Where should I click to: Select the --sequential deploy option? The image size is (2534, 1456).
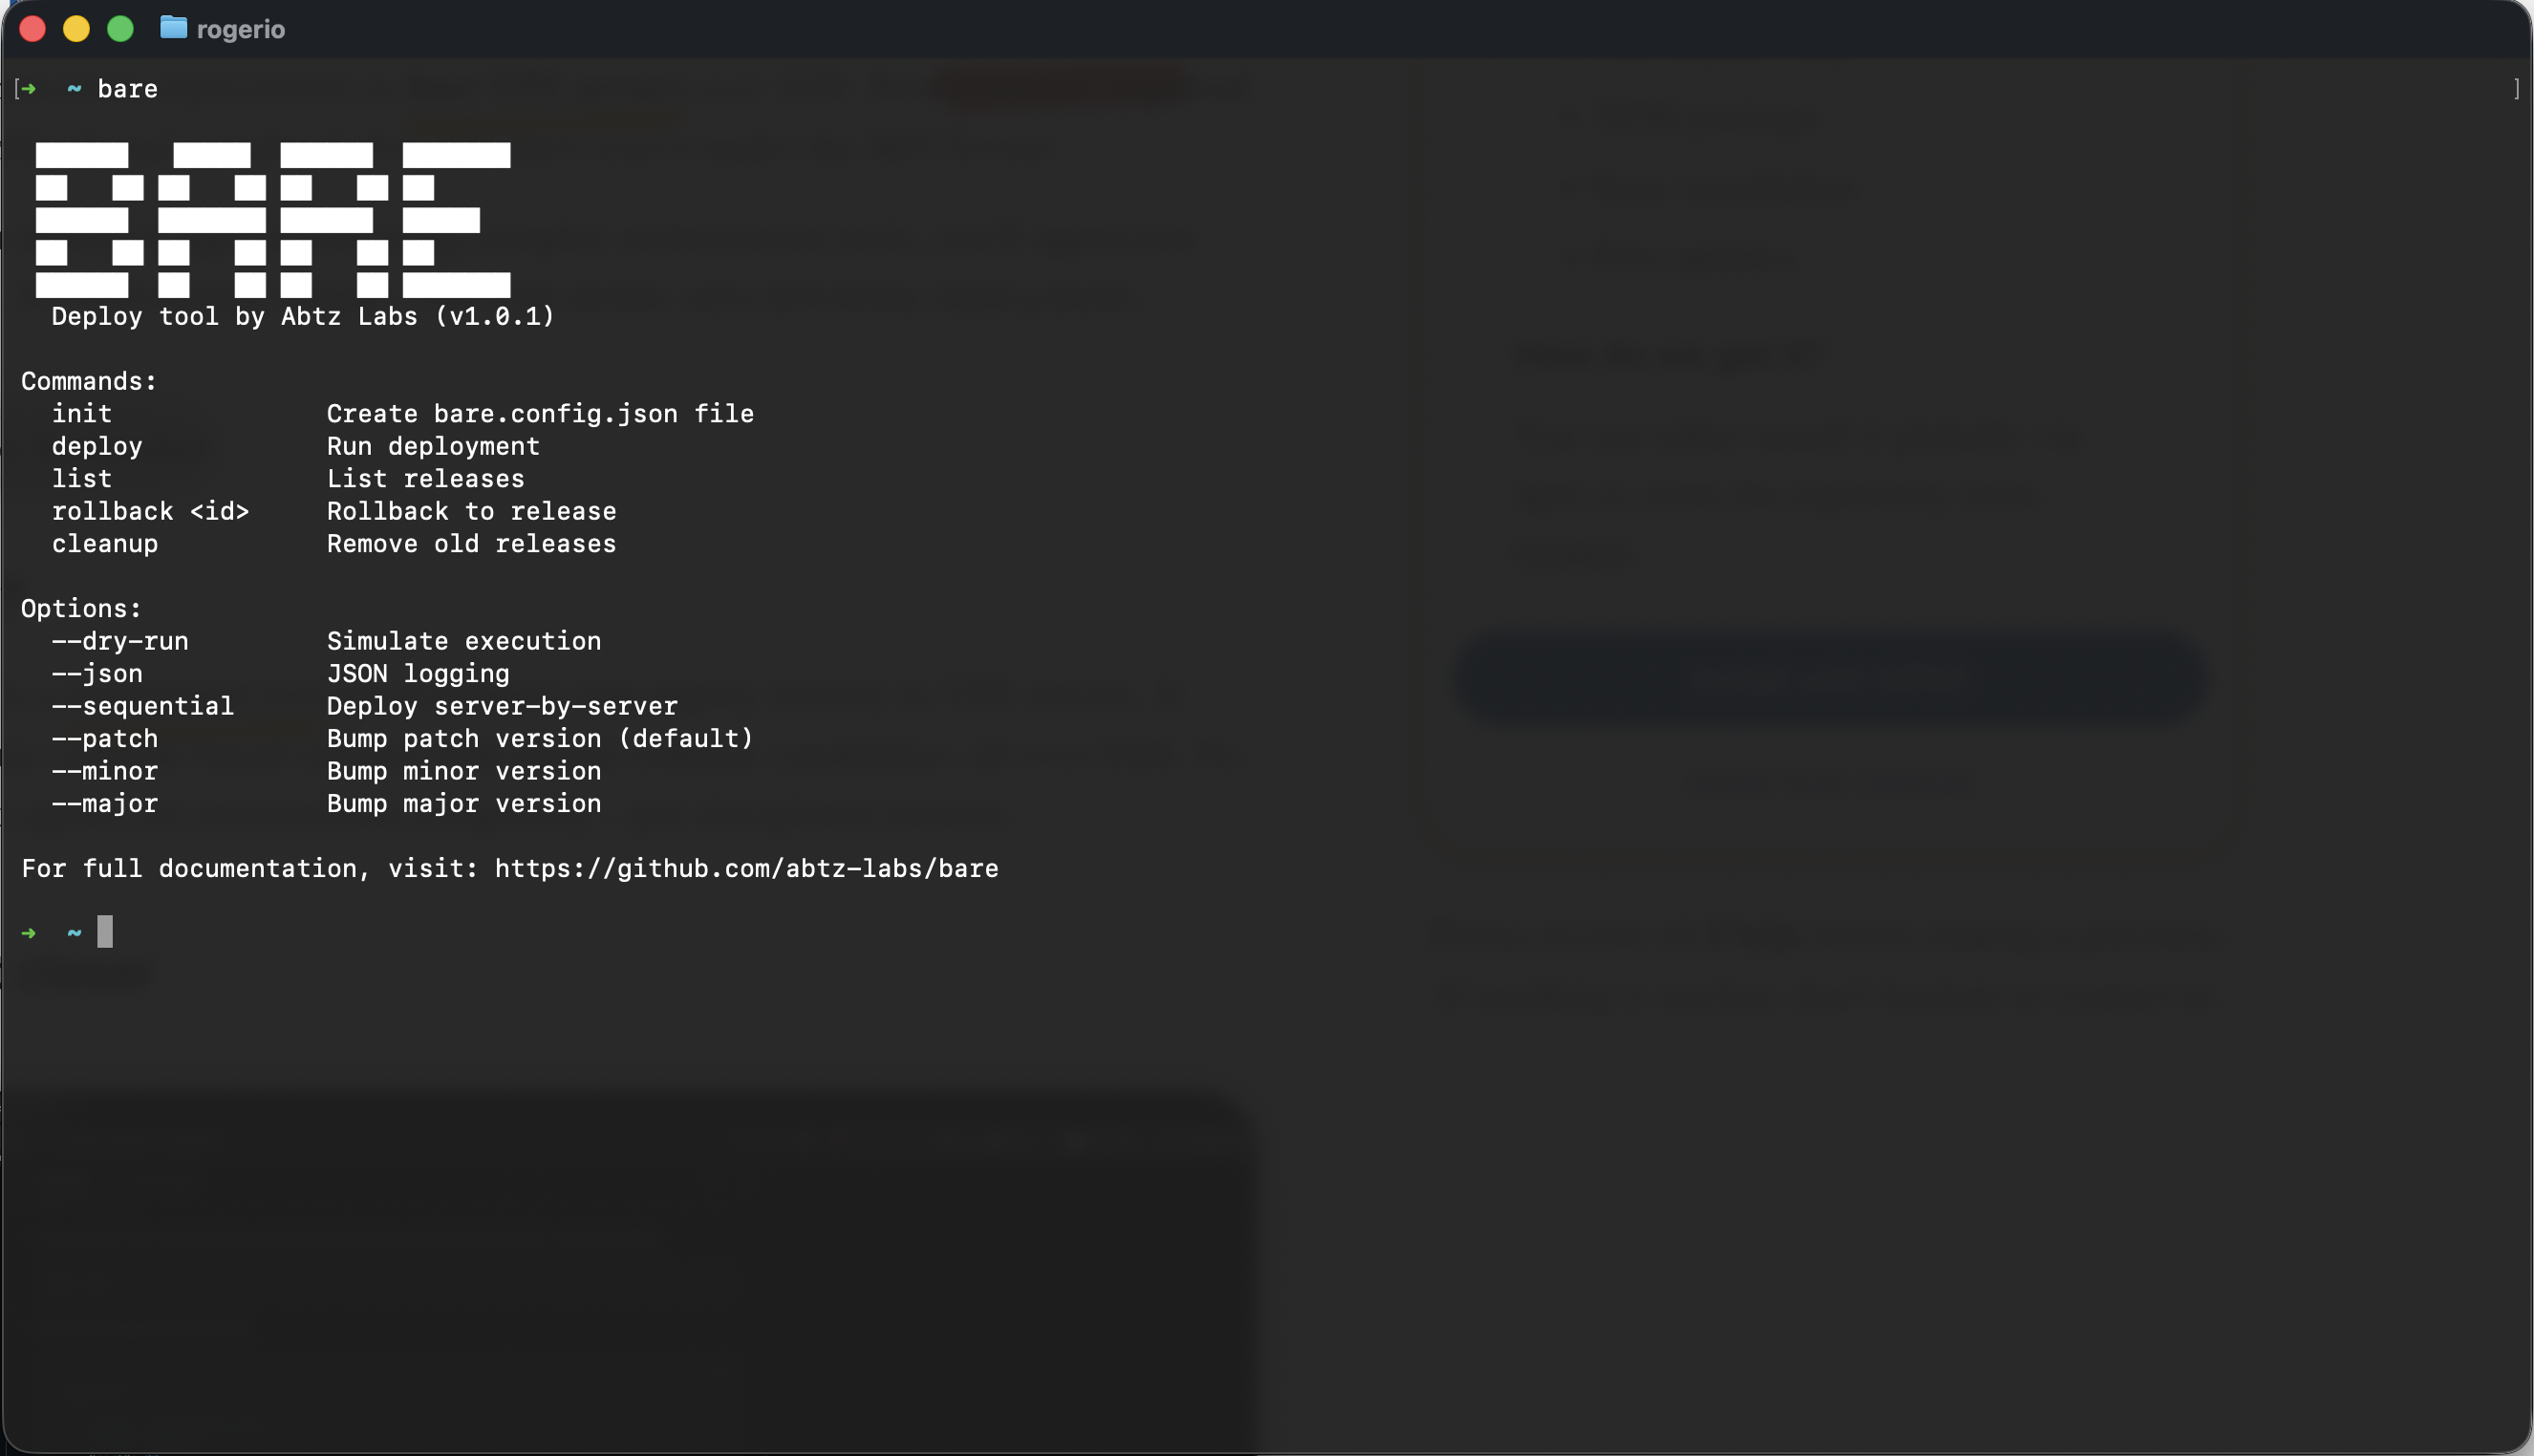coord(143,705)
